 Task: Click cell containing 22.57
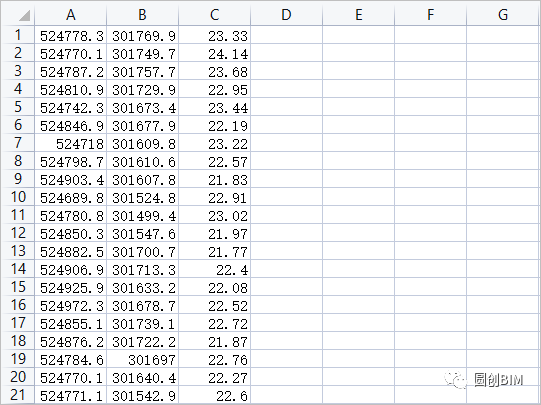[x=215, y=161]
